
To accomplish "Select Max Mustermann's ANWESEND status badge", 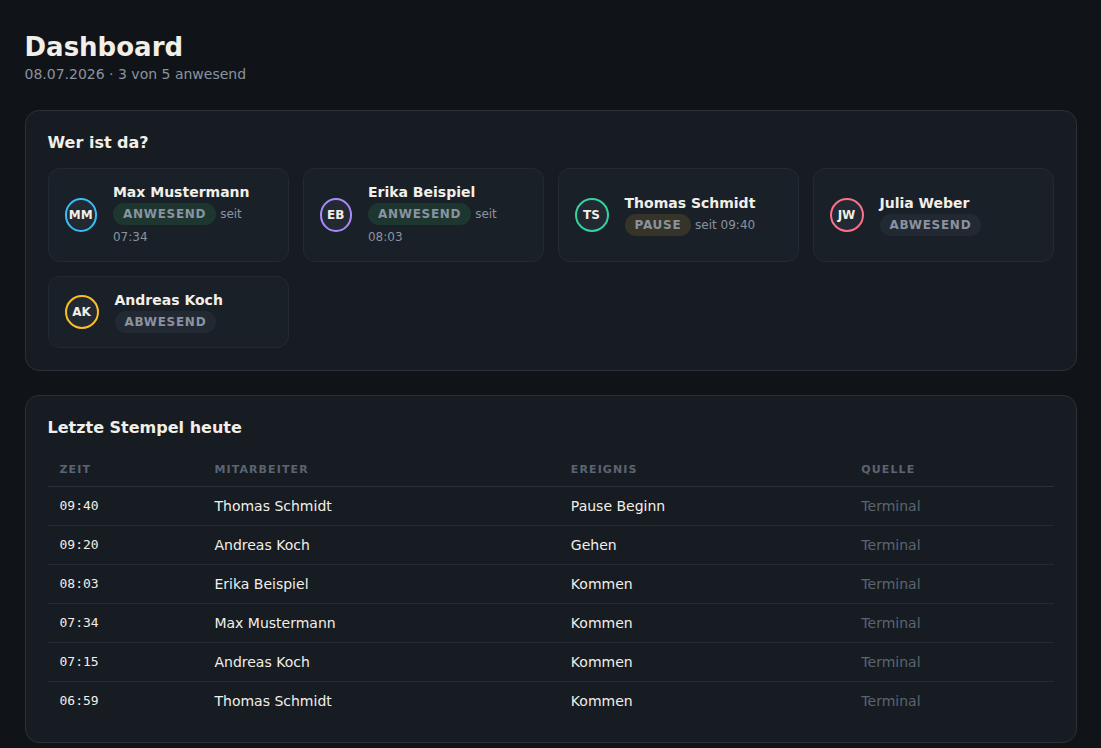I will (164, 214).
